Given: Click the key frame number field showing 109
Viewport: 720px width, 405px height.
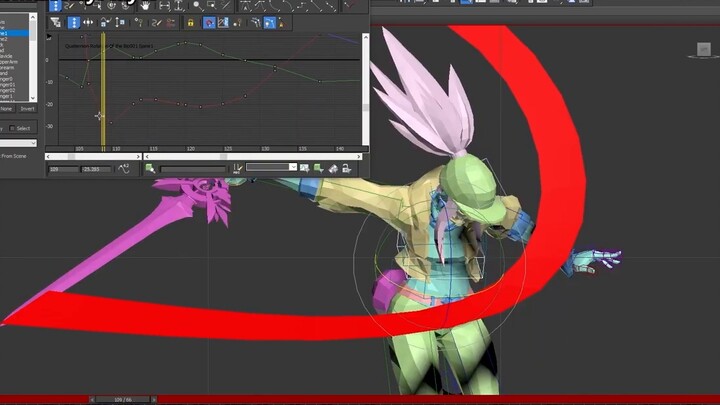Looking at the screenshot, I should click(64, 169).
